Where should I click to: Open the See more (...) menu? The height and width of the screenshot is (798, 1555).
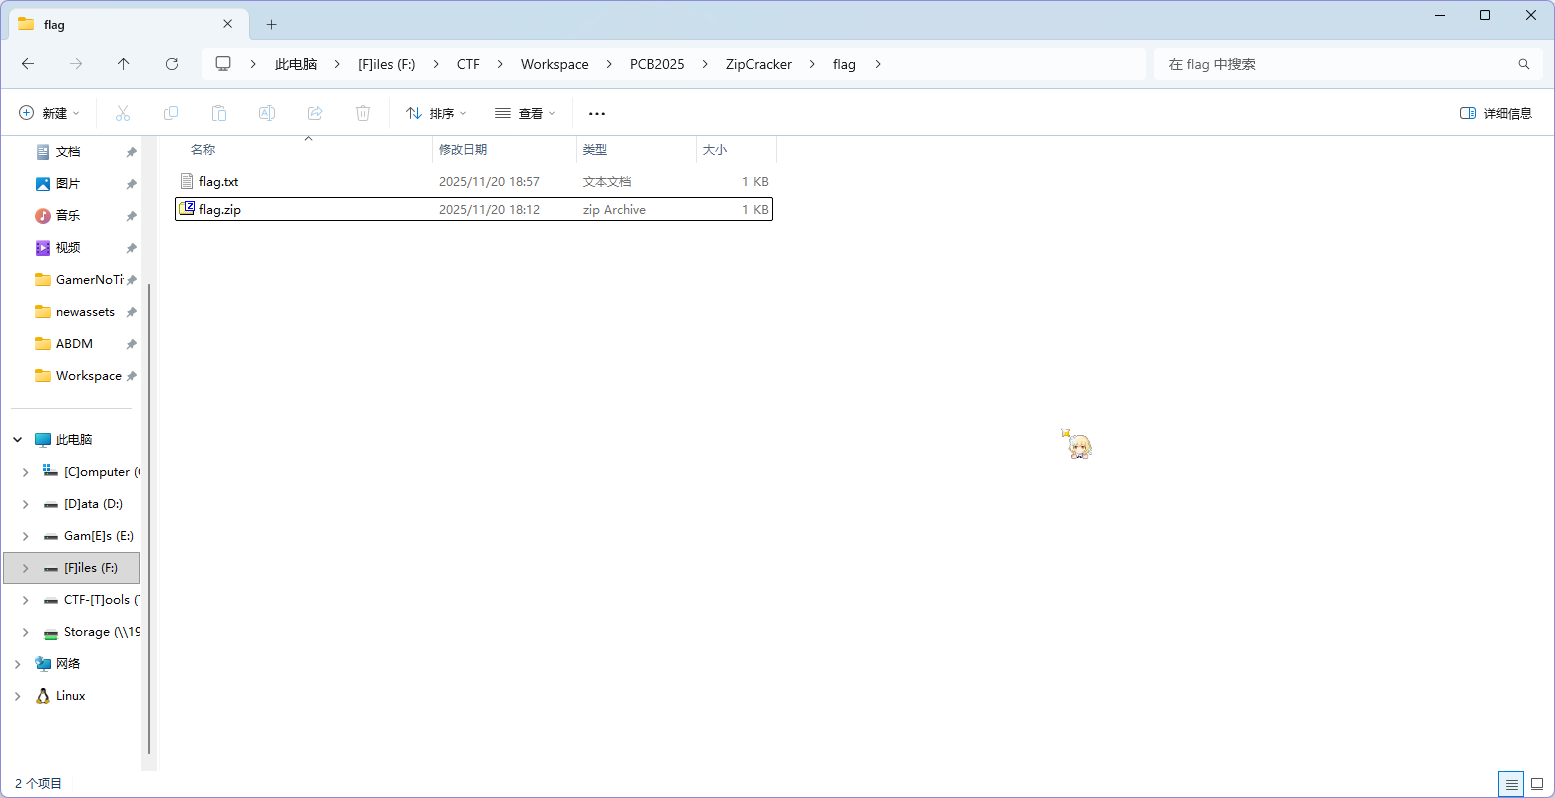click(x=597, y=113)
